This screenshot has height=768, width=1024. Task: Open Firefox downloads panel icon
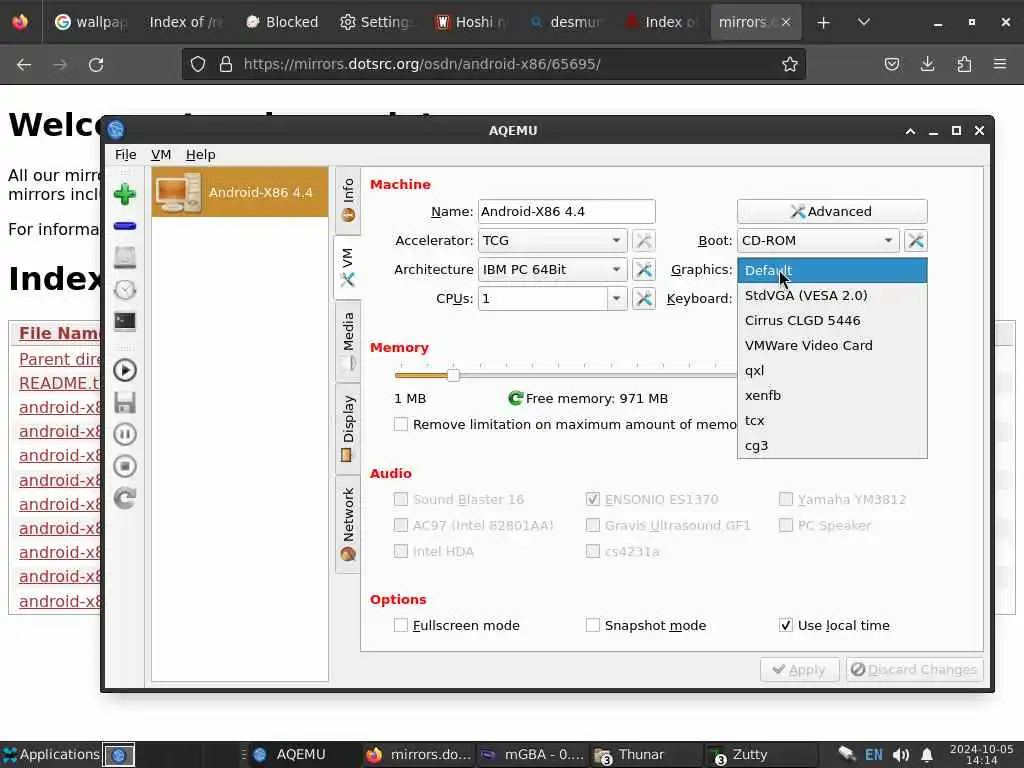927,64
